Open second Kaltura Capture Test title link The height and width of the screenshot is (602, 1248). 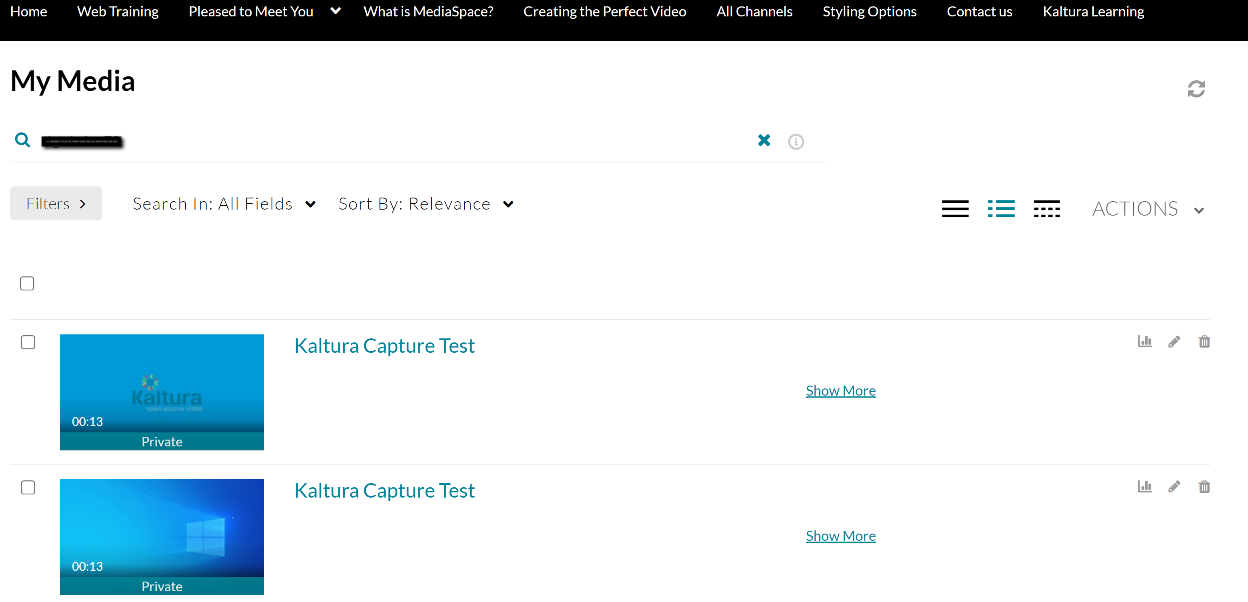[385, 491]
